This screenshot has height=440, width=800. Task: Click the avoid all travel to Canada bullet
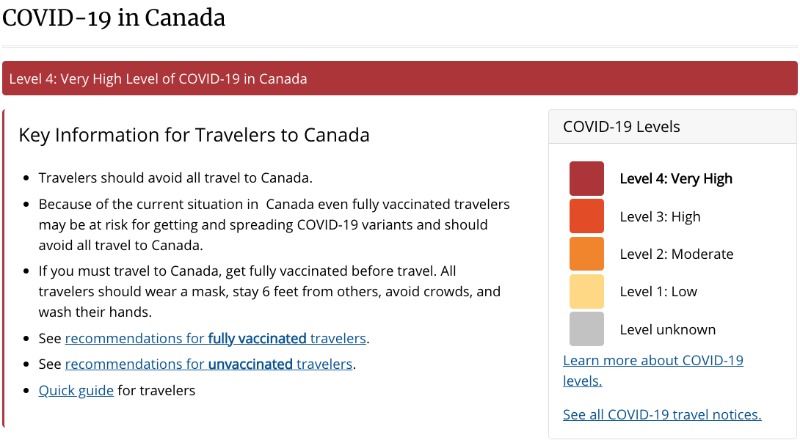coord(176,178)
